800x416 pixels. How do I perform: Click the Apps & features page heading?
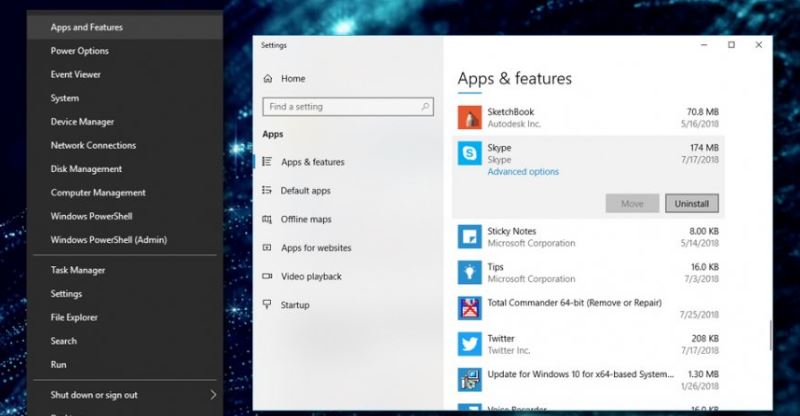click(x=514, y=79)
